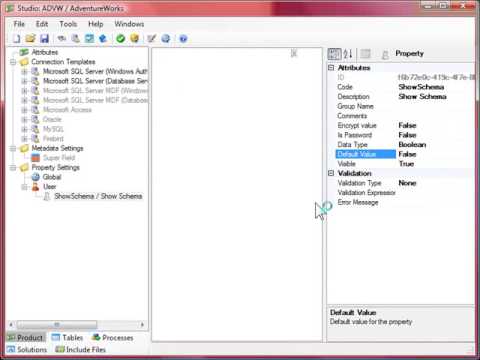The width and height of the screenshot is (480, 360).
Task: Click the Property Pages icon in property grid
Action: 366,54
